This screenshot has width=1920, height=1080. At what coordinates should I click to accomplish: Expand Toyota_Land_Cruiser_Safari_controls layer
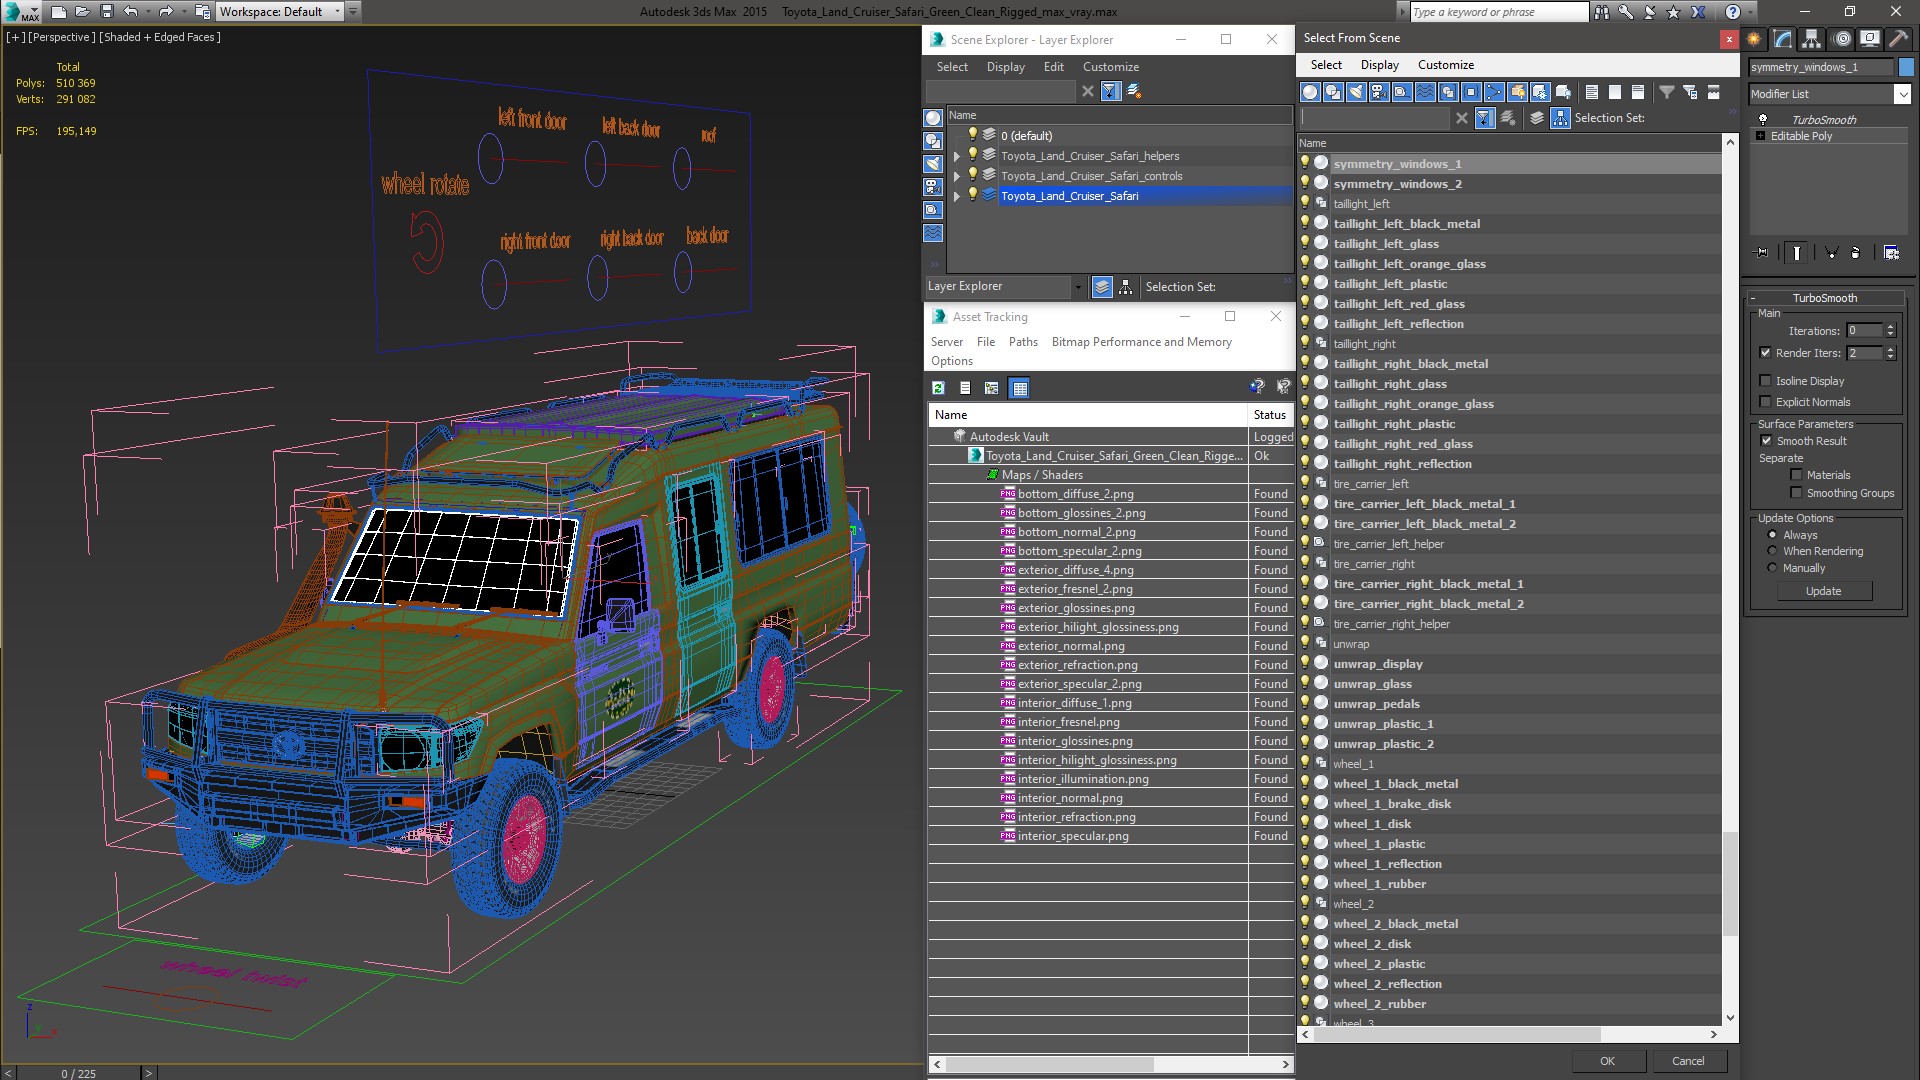tap(957, 176)
